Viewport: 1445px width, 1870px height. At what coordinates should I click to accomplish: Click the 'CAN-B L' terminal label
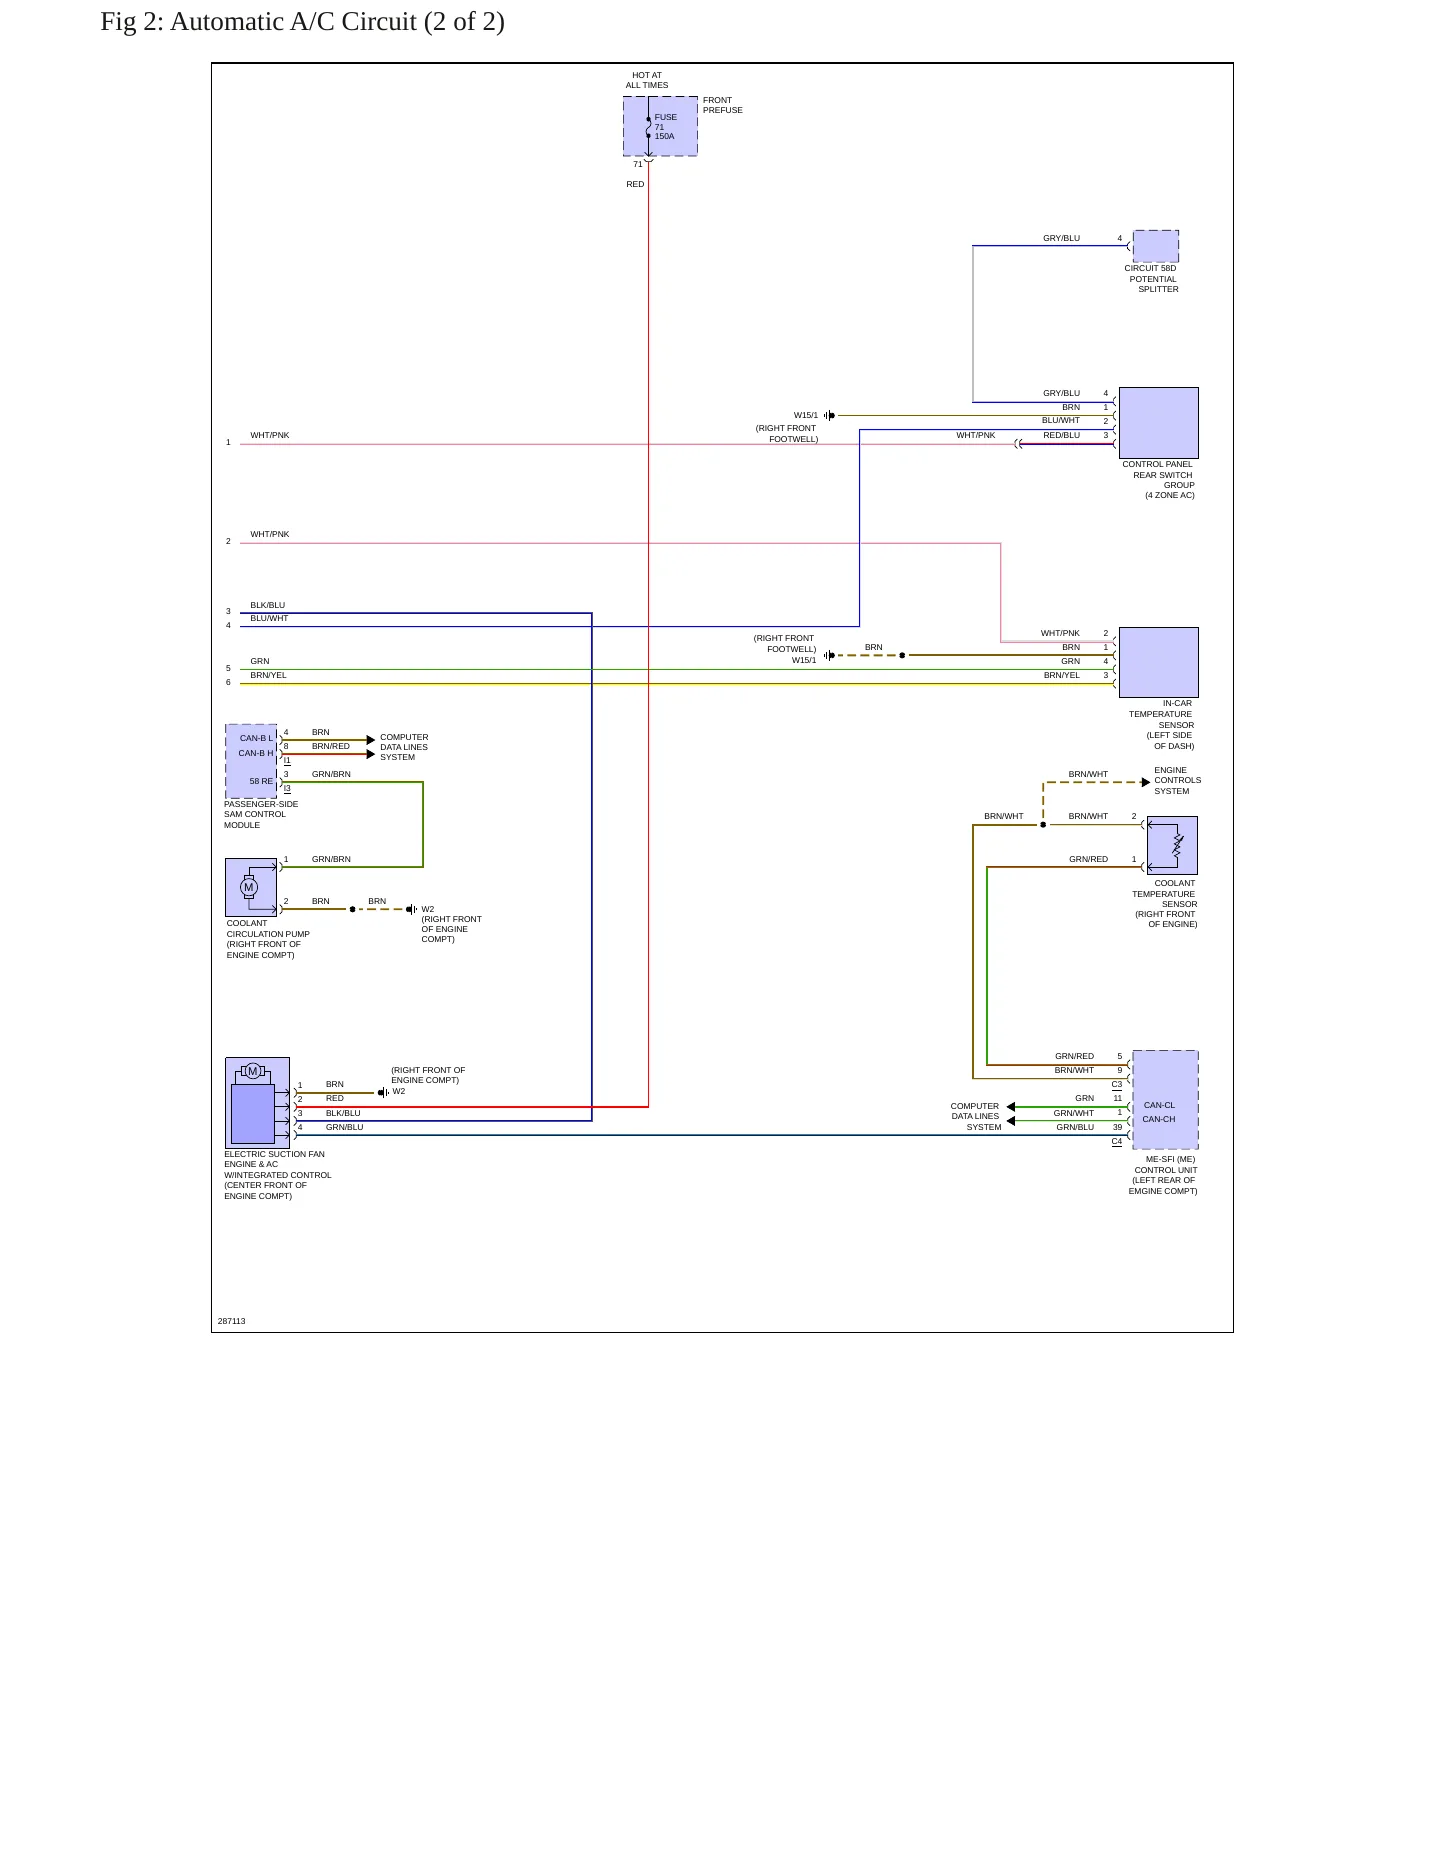[x=256, y=738]
